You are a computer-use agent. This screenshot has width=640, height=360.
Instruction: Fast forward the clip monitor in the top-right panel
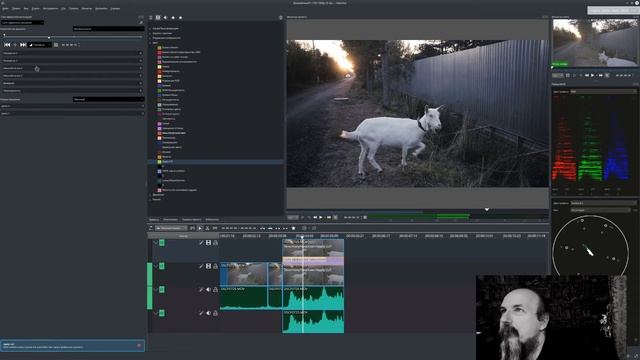(601, 76)
